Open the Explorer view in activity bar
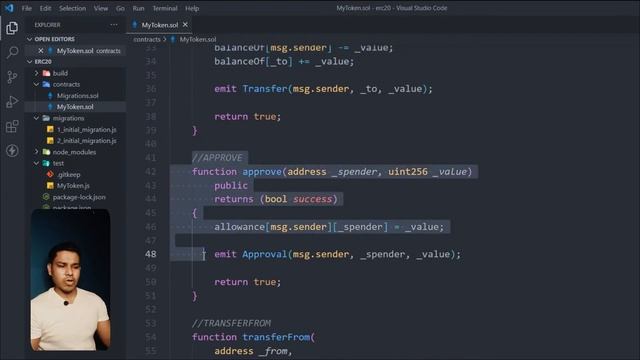640x360 pixels. point(12,28)
